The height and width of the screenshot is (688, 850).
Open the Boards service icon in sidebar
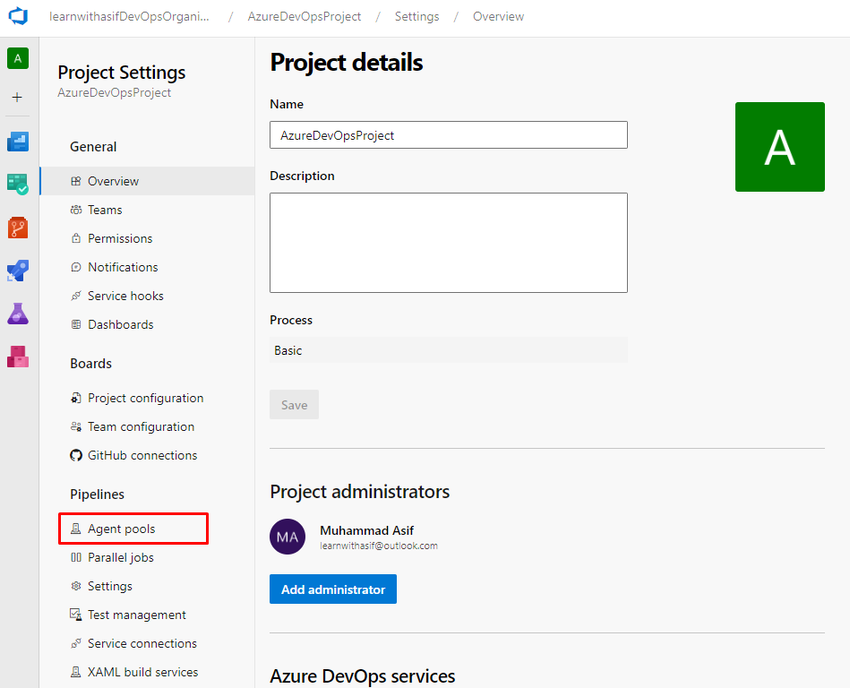18,184
